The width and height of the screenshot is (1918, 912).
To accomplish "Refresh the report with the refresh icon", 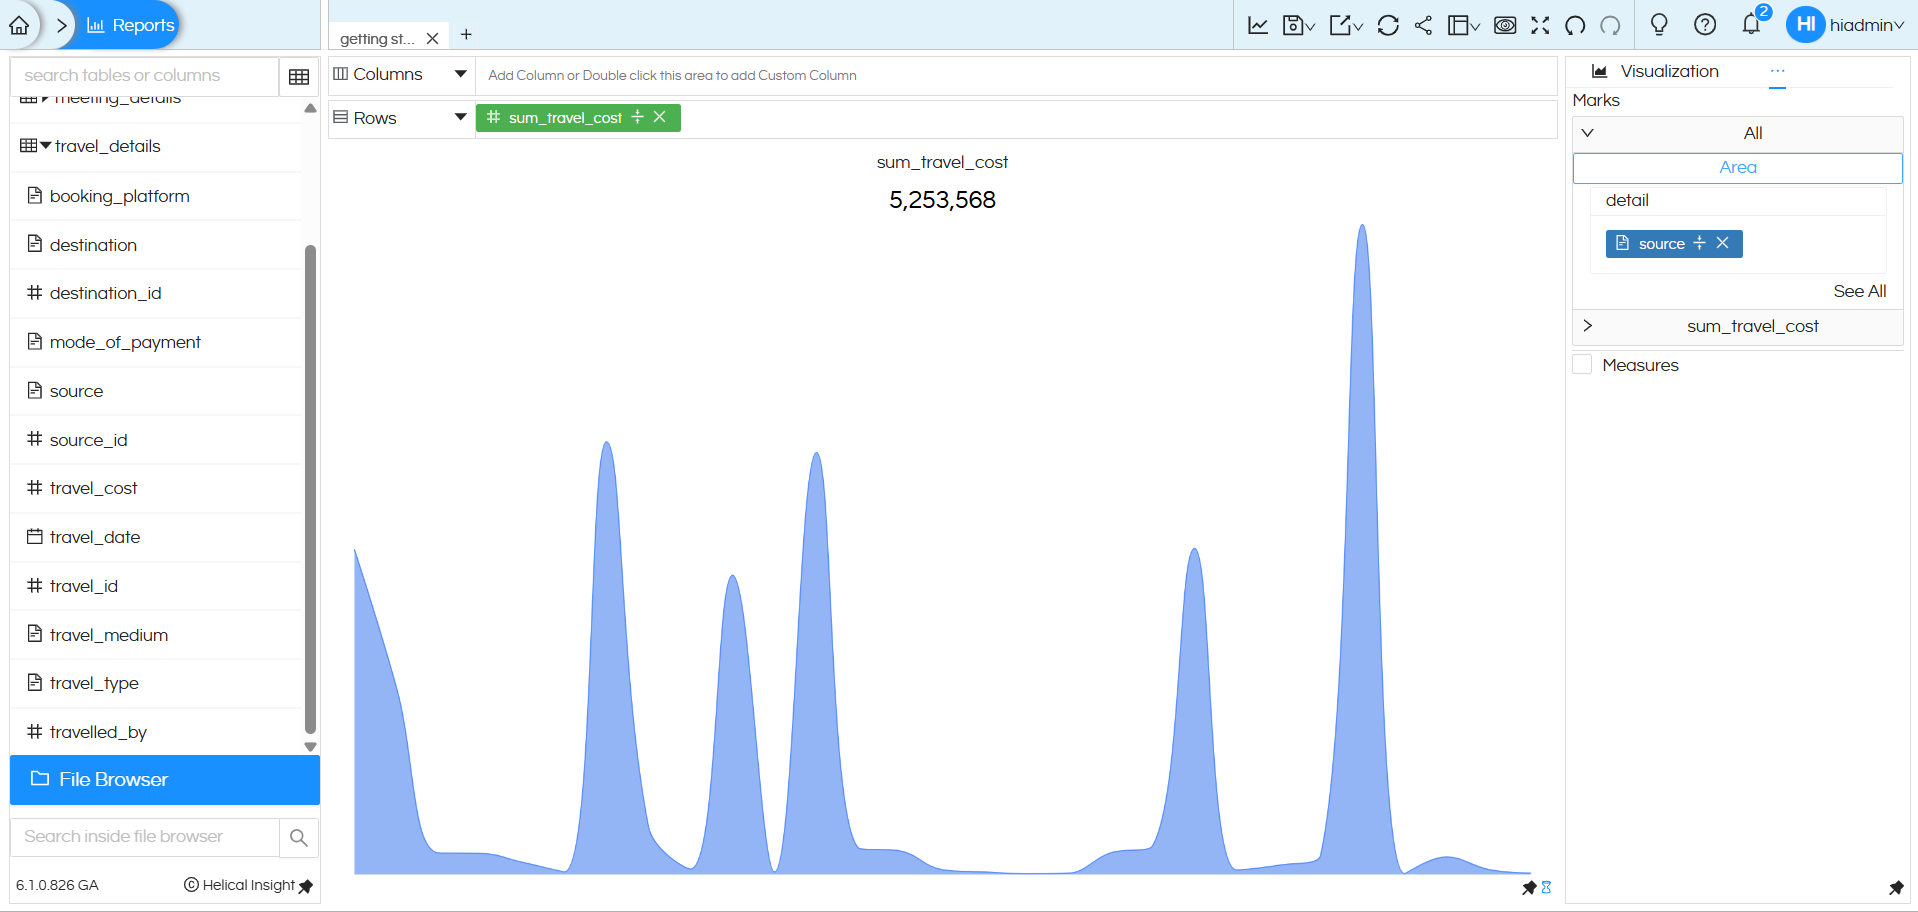I will (1387, 25).
